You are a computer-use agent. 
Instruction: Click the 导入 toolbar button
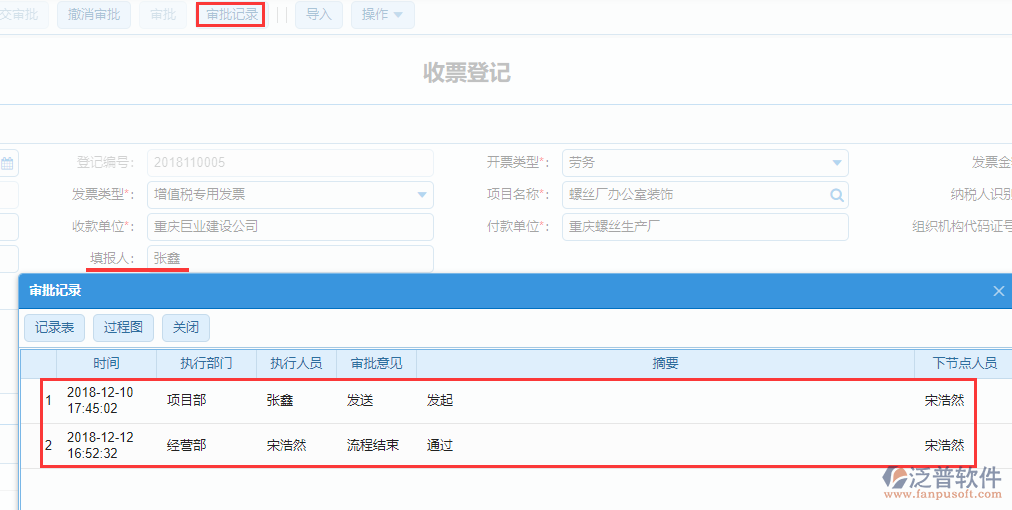click(318, 15)
